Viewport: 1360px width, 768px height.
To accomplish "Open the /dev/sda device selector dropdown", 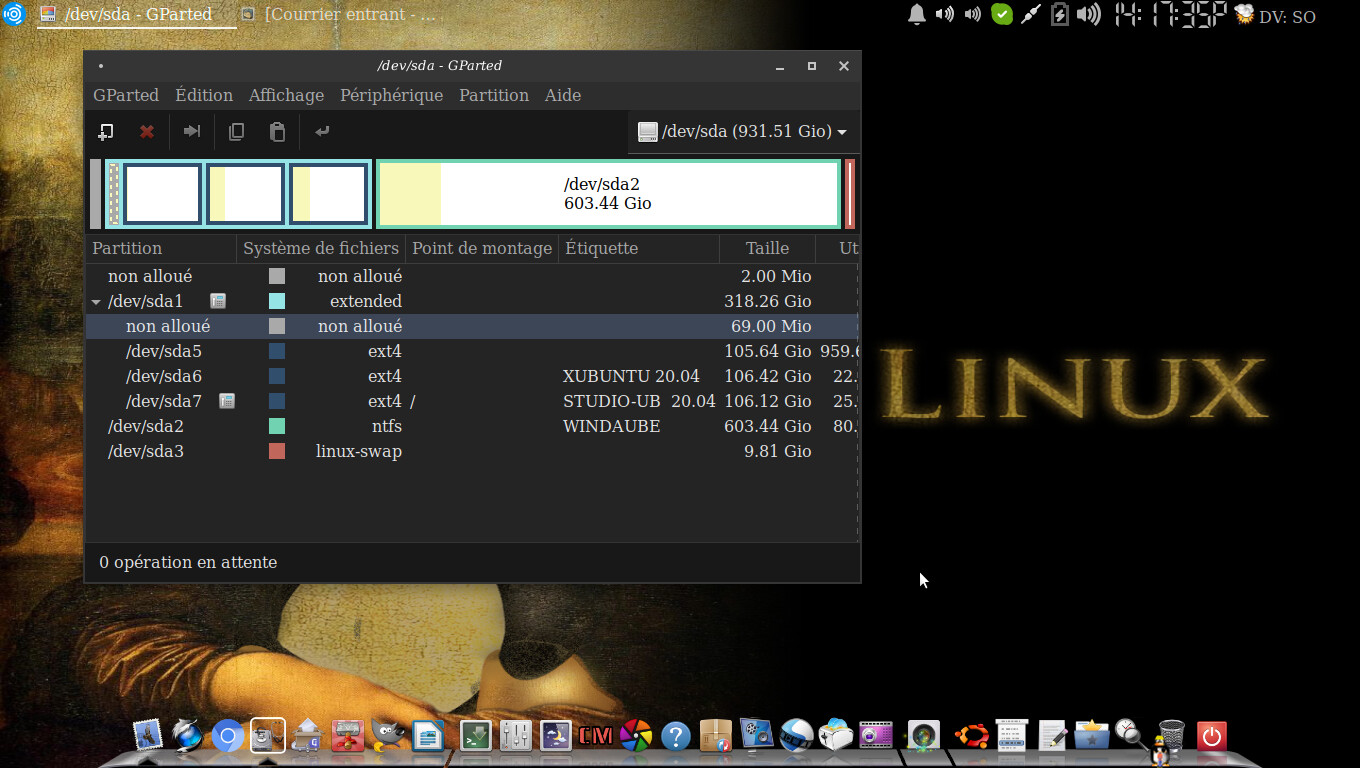I will pyautogui.click(x=742, y=131).
